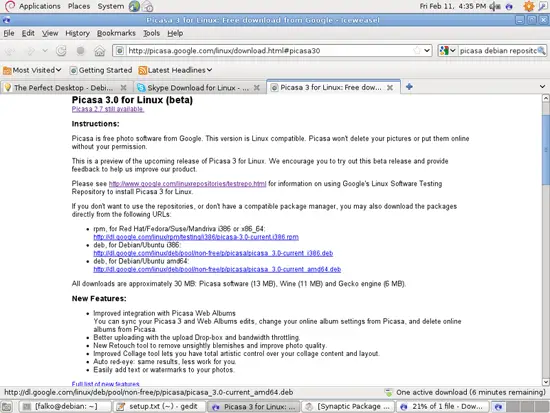The image size is (550, 413).
Task: Switch to Picasa 3 for Linux taskbar entry
Action: 254,406
